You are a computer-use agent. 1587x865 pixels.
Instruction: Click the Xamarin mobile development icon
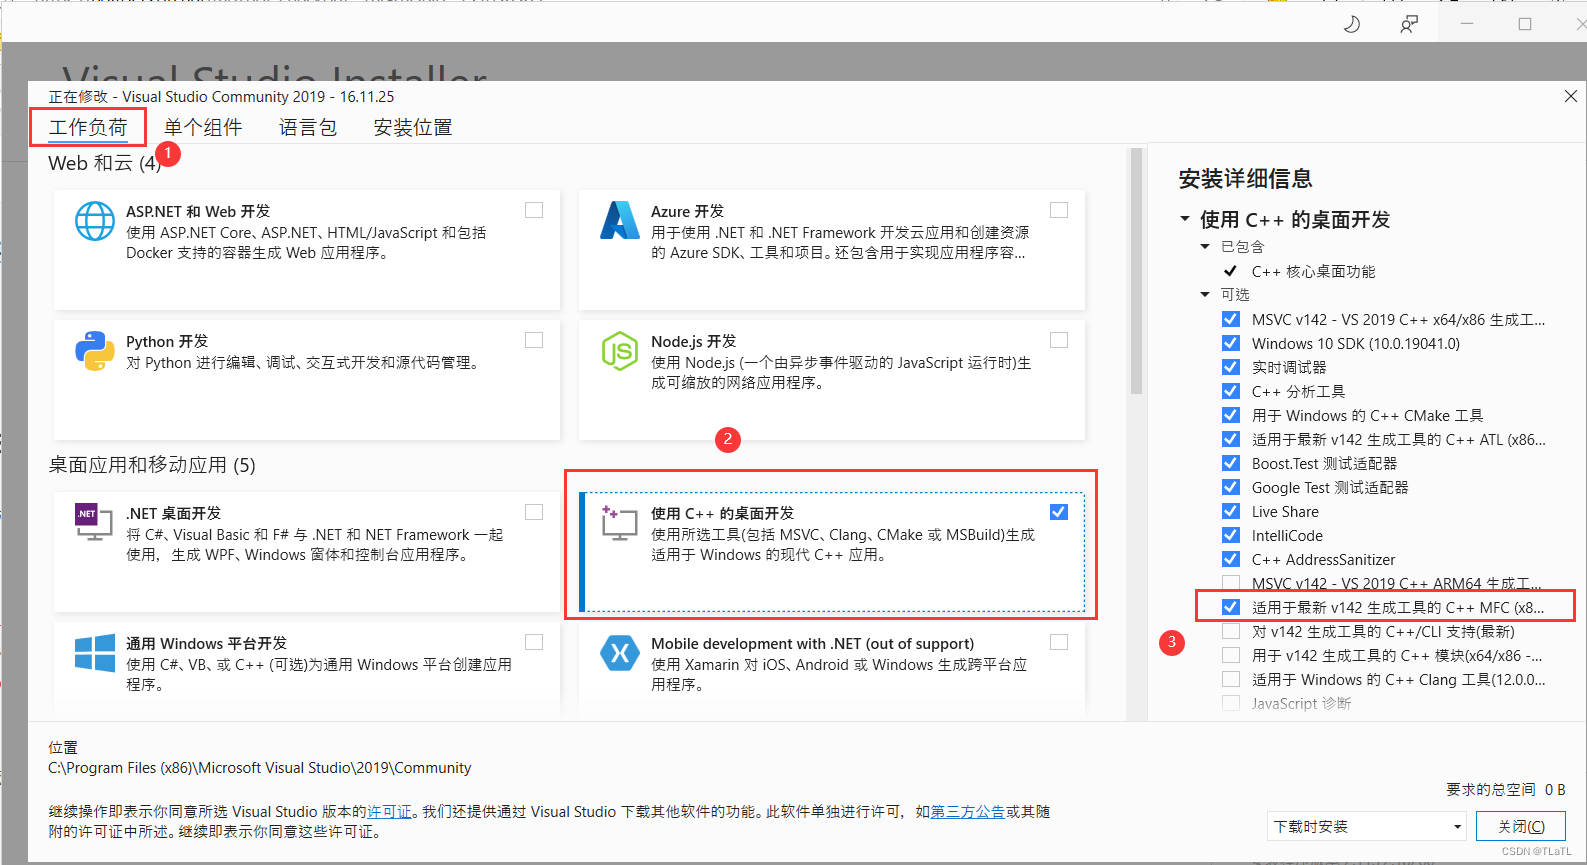[620, 653]
